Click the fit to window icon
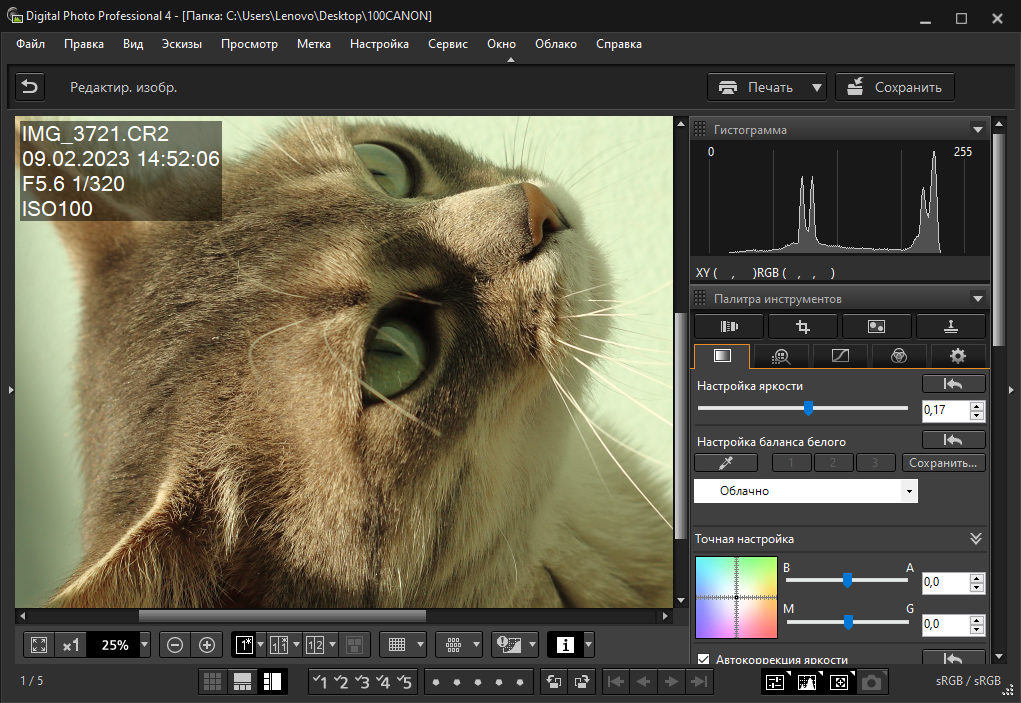 click(39, 645)
